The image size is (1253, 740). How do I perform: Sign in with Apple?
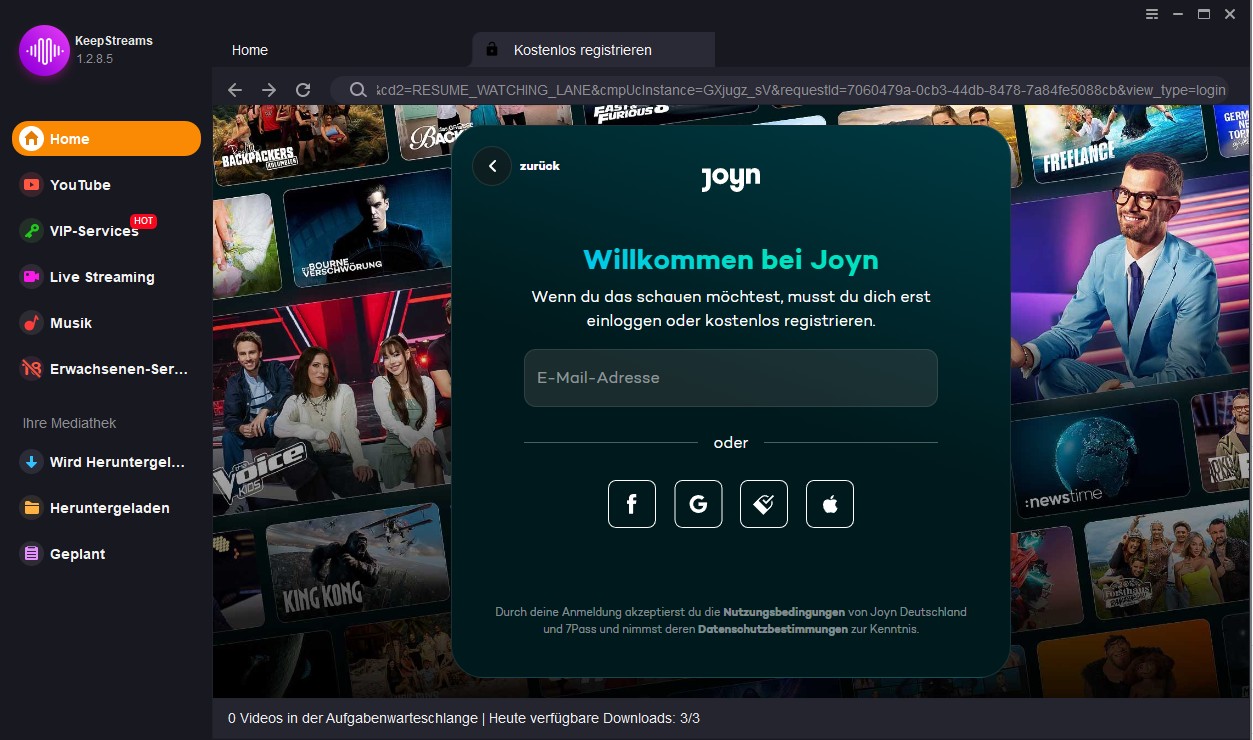(x=829, y=504)
